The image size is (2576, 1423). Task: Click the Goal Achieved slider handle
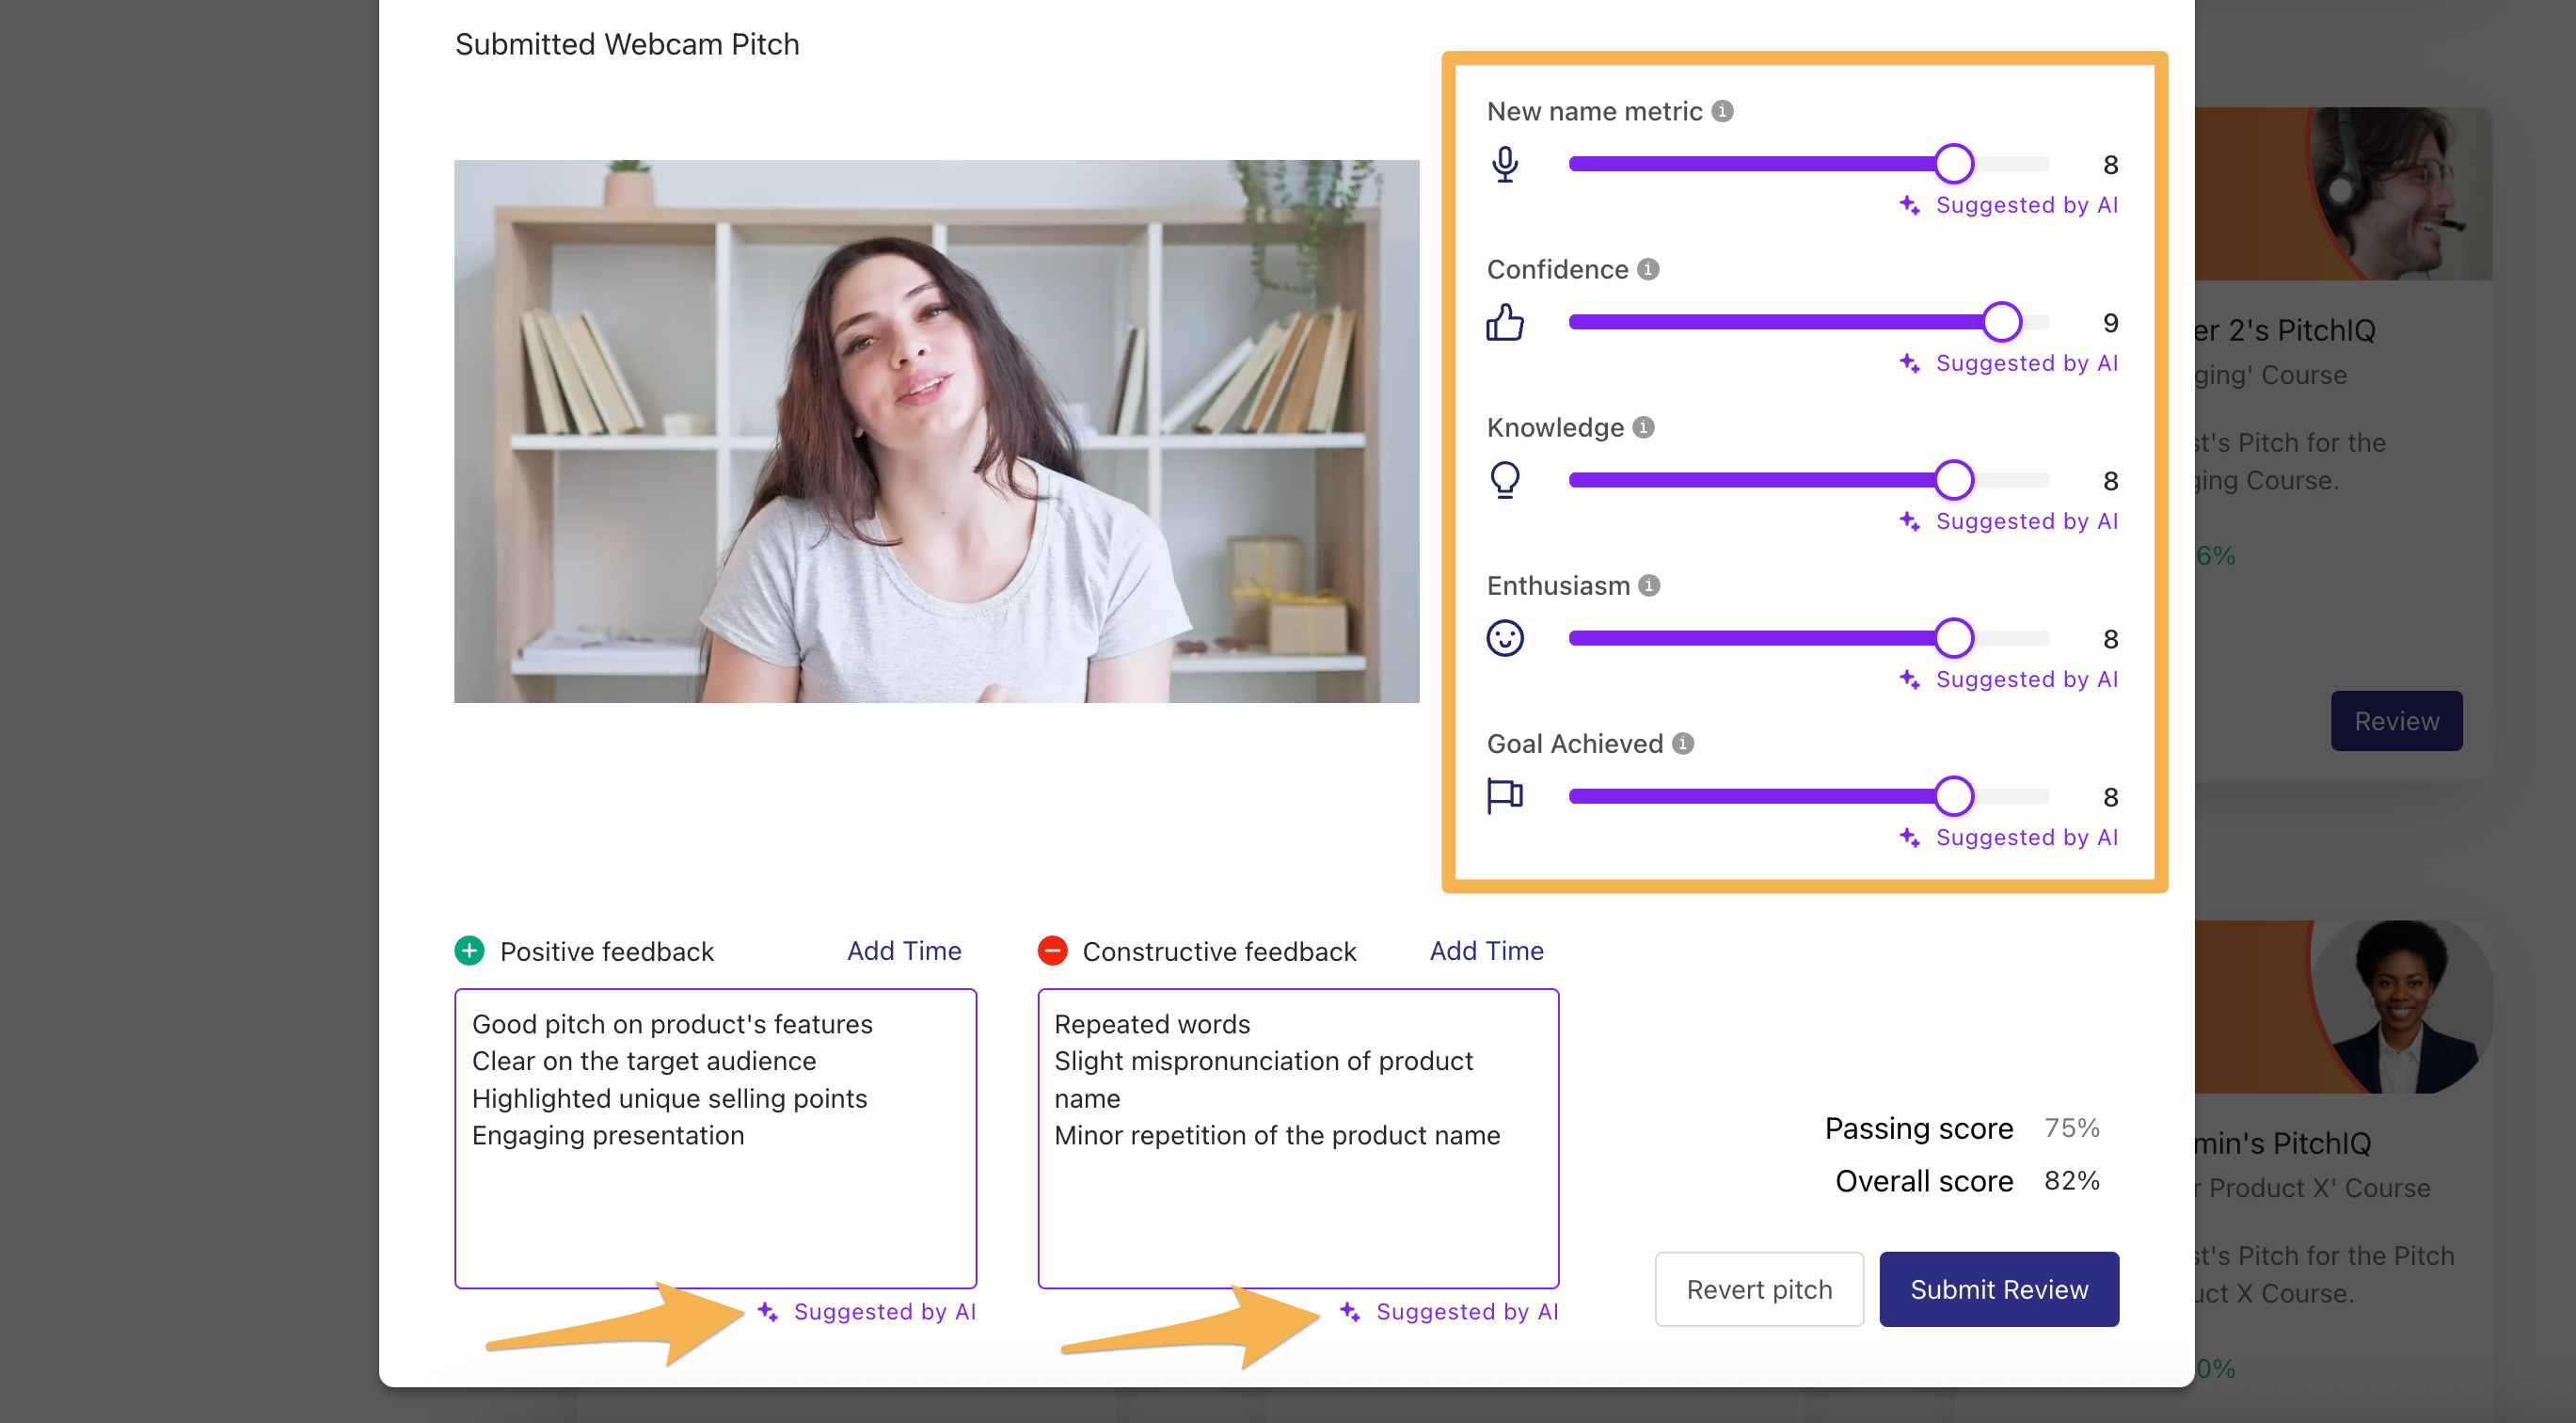point(1953,796)
